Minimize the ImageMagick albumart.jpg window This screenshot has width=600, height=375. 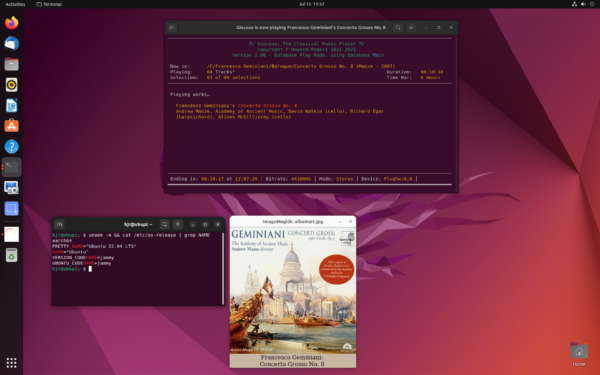click(340, 221)
